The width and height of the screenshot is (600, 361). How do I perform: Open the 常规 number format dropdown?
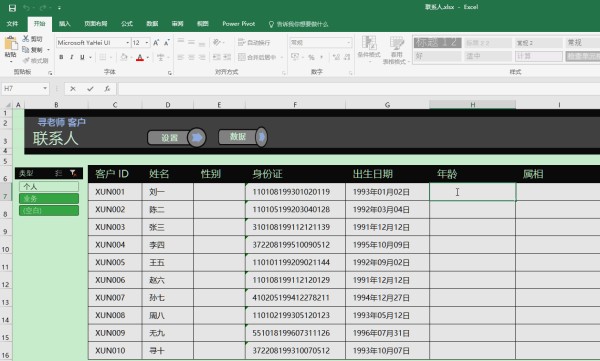(x=349, y=42)
